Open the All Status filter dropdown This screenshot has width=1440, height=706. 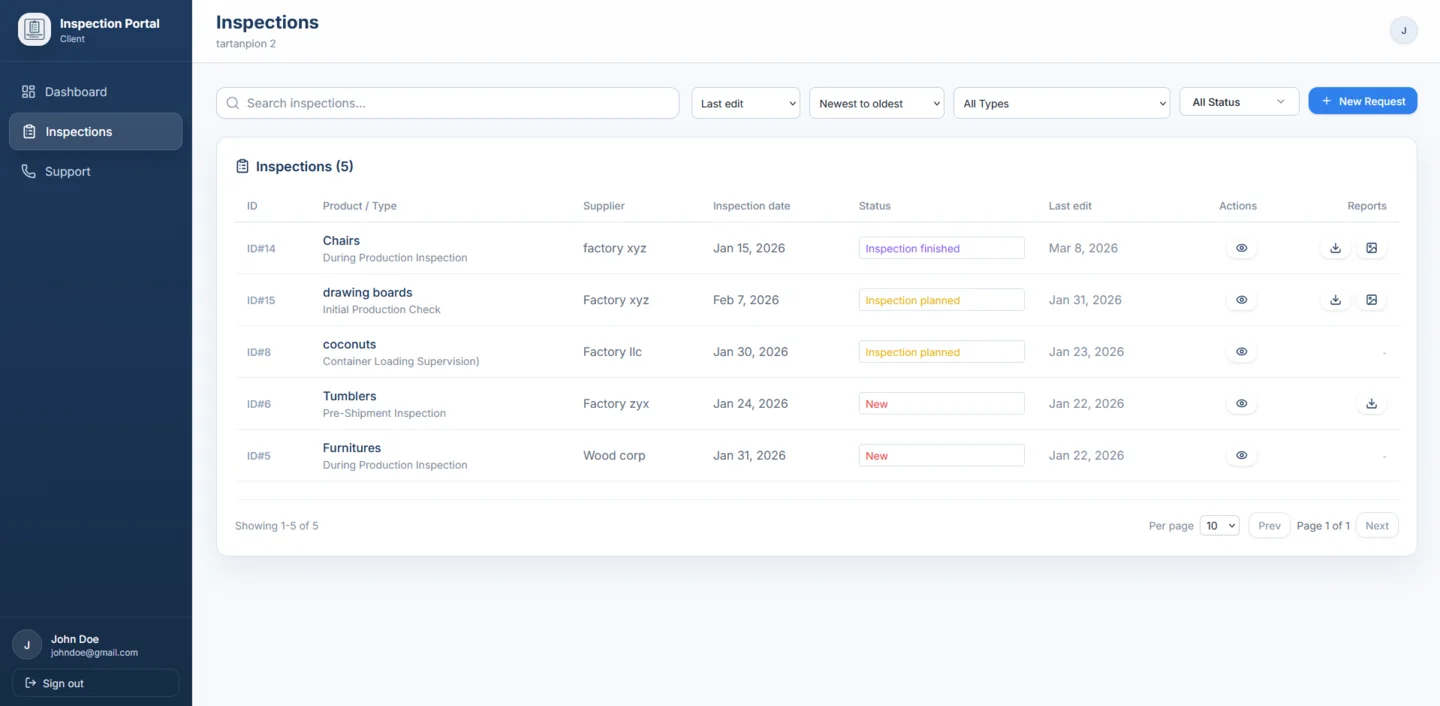1238,102
